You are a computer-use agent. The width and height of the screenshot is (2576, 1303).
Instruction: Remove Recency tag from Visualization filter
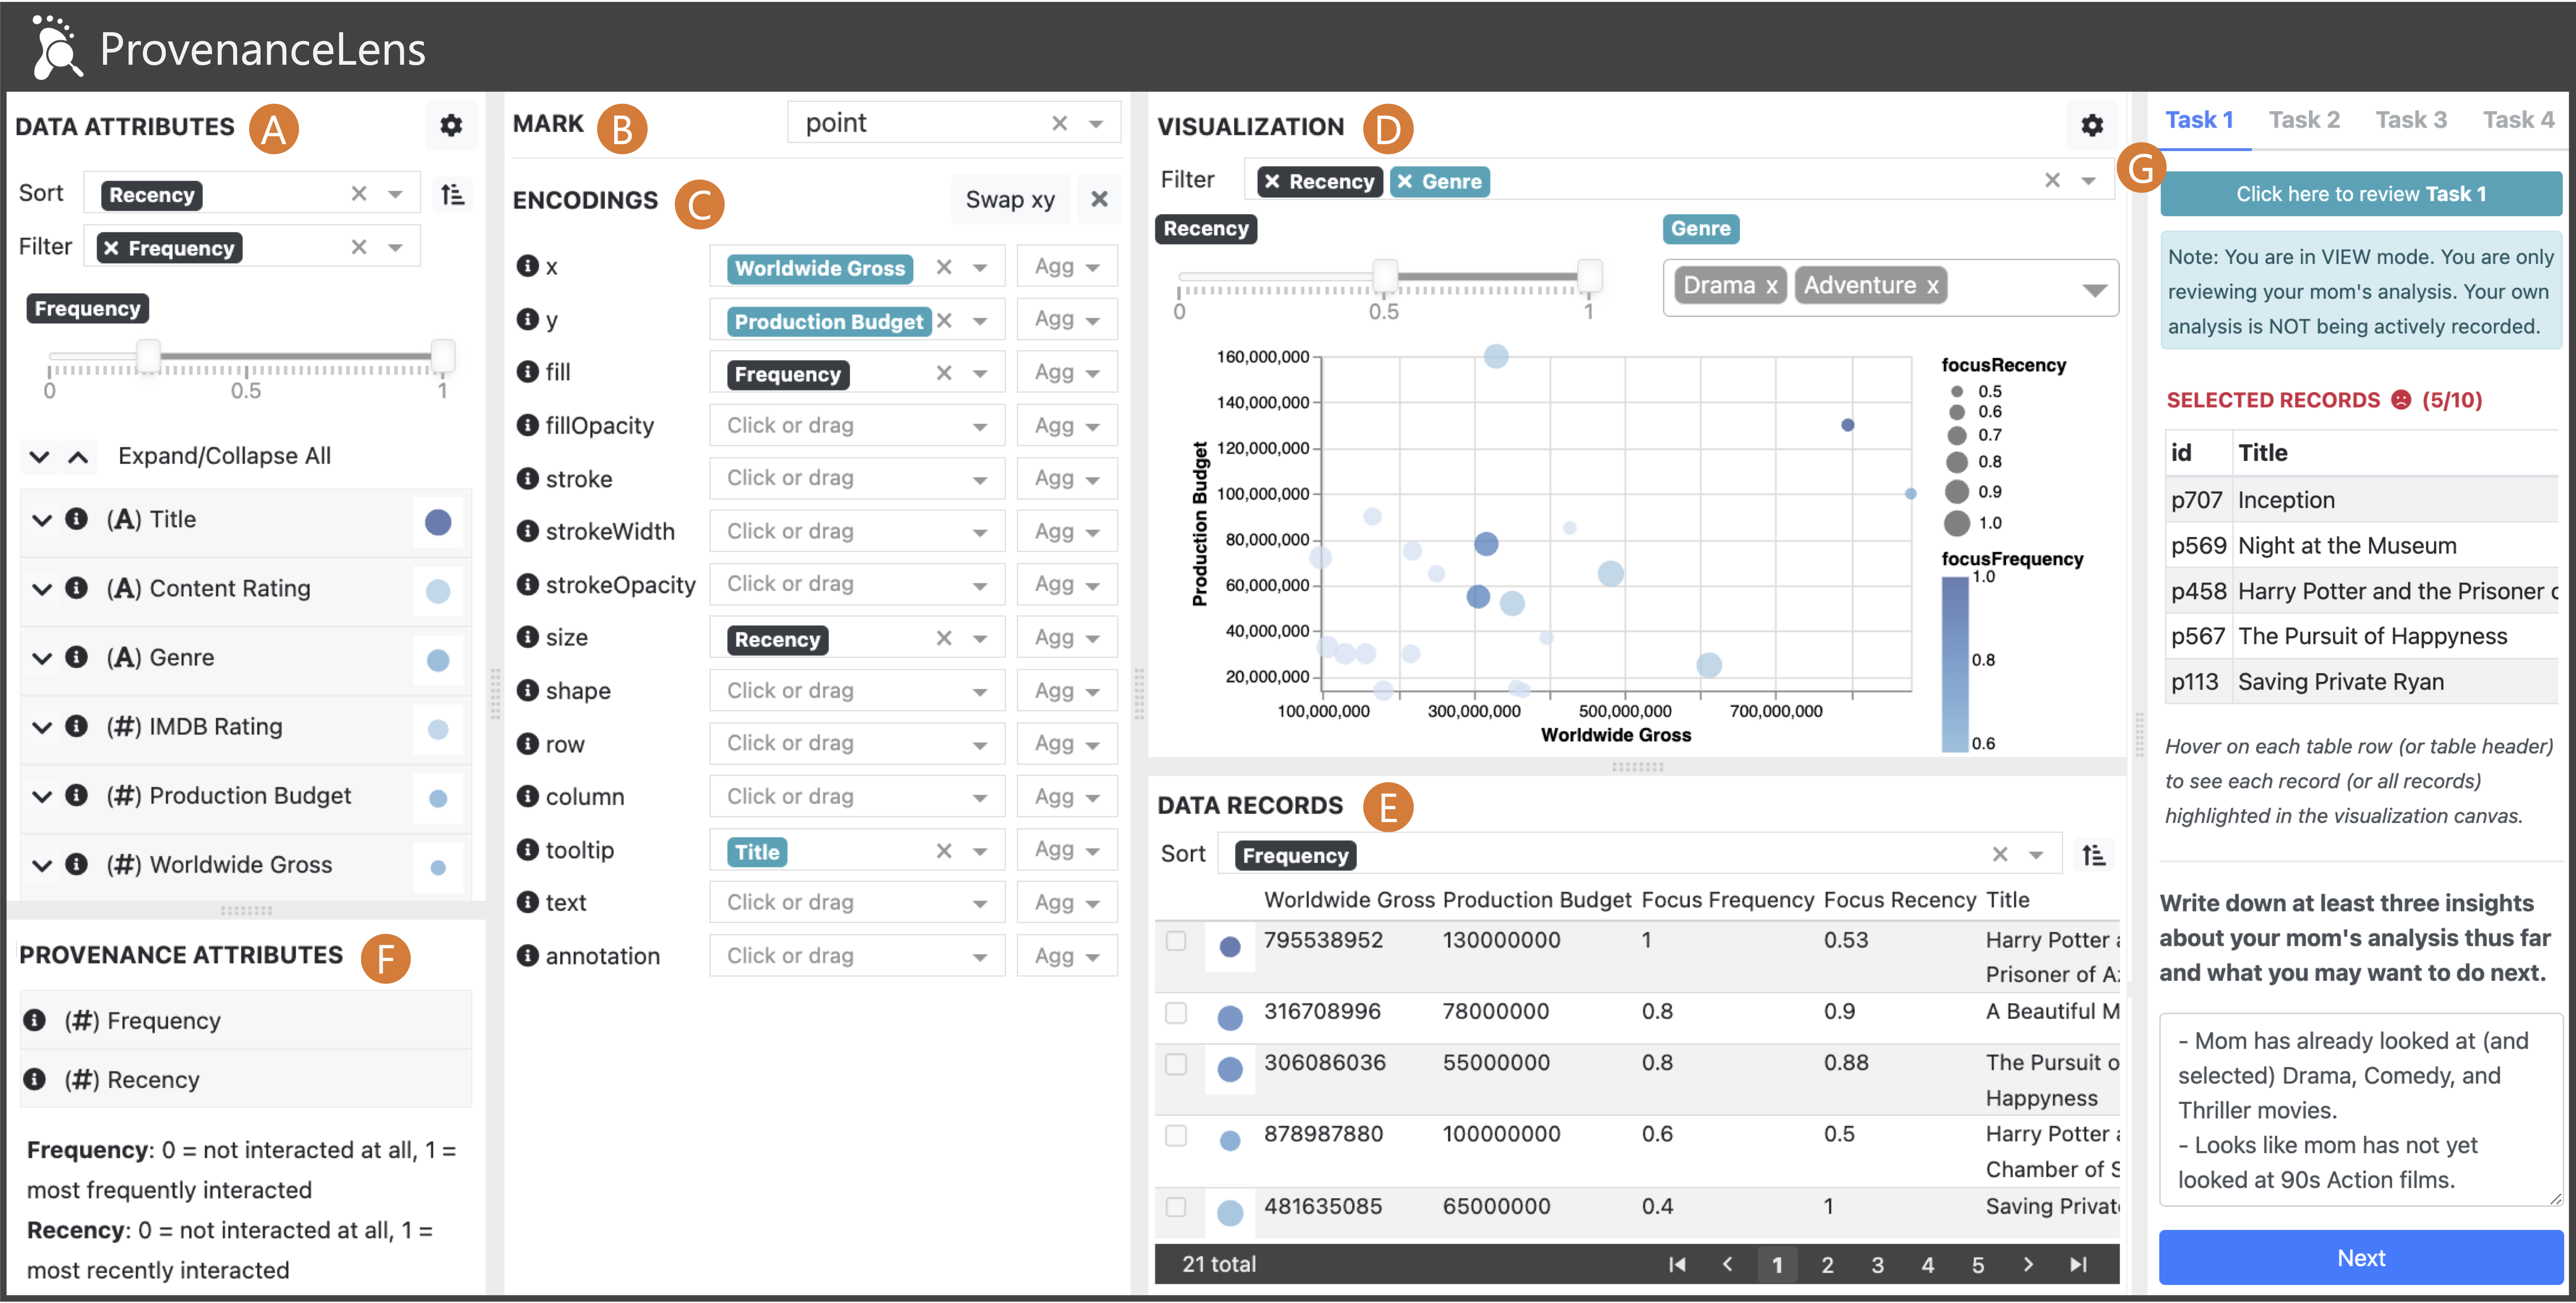click(x=1272, y=181)
